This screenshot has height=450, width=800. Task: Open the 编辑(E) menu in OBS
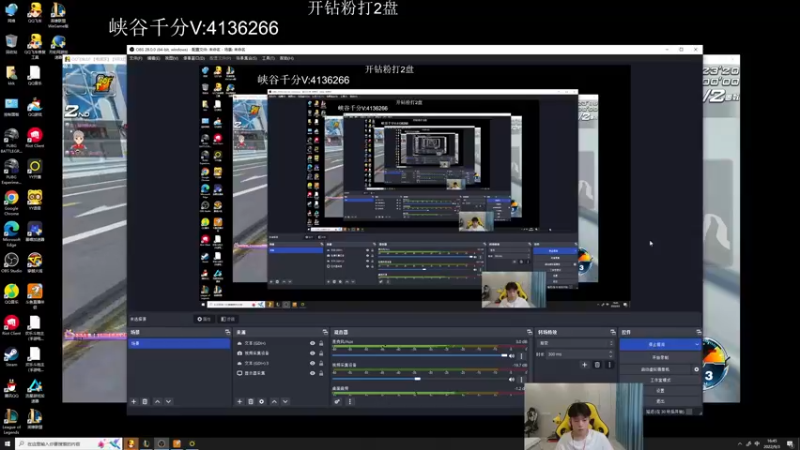154,58
